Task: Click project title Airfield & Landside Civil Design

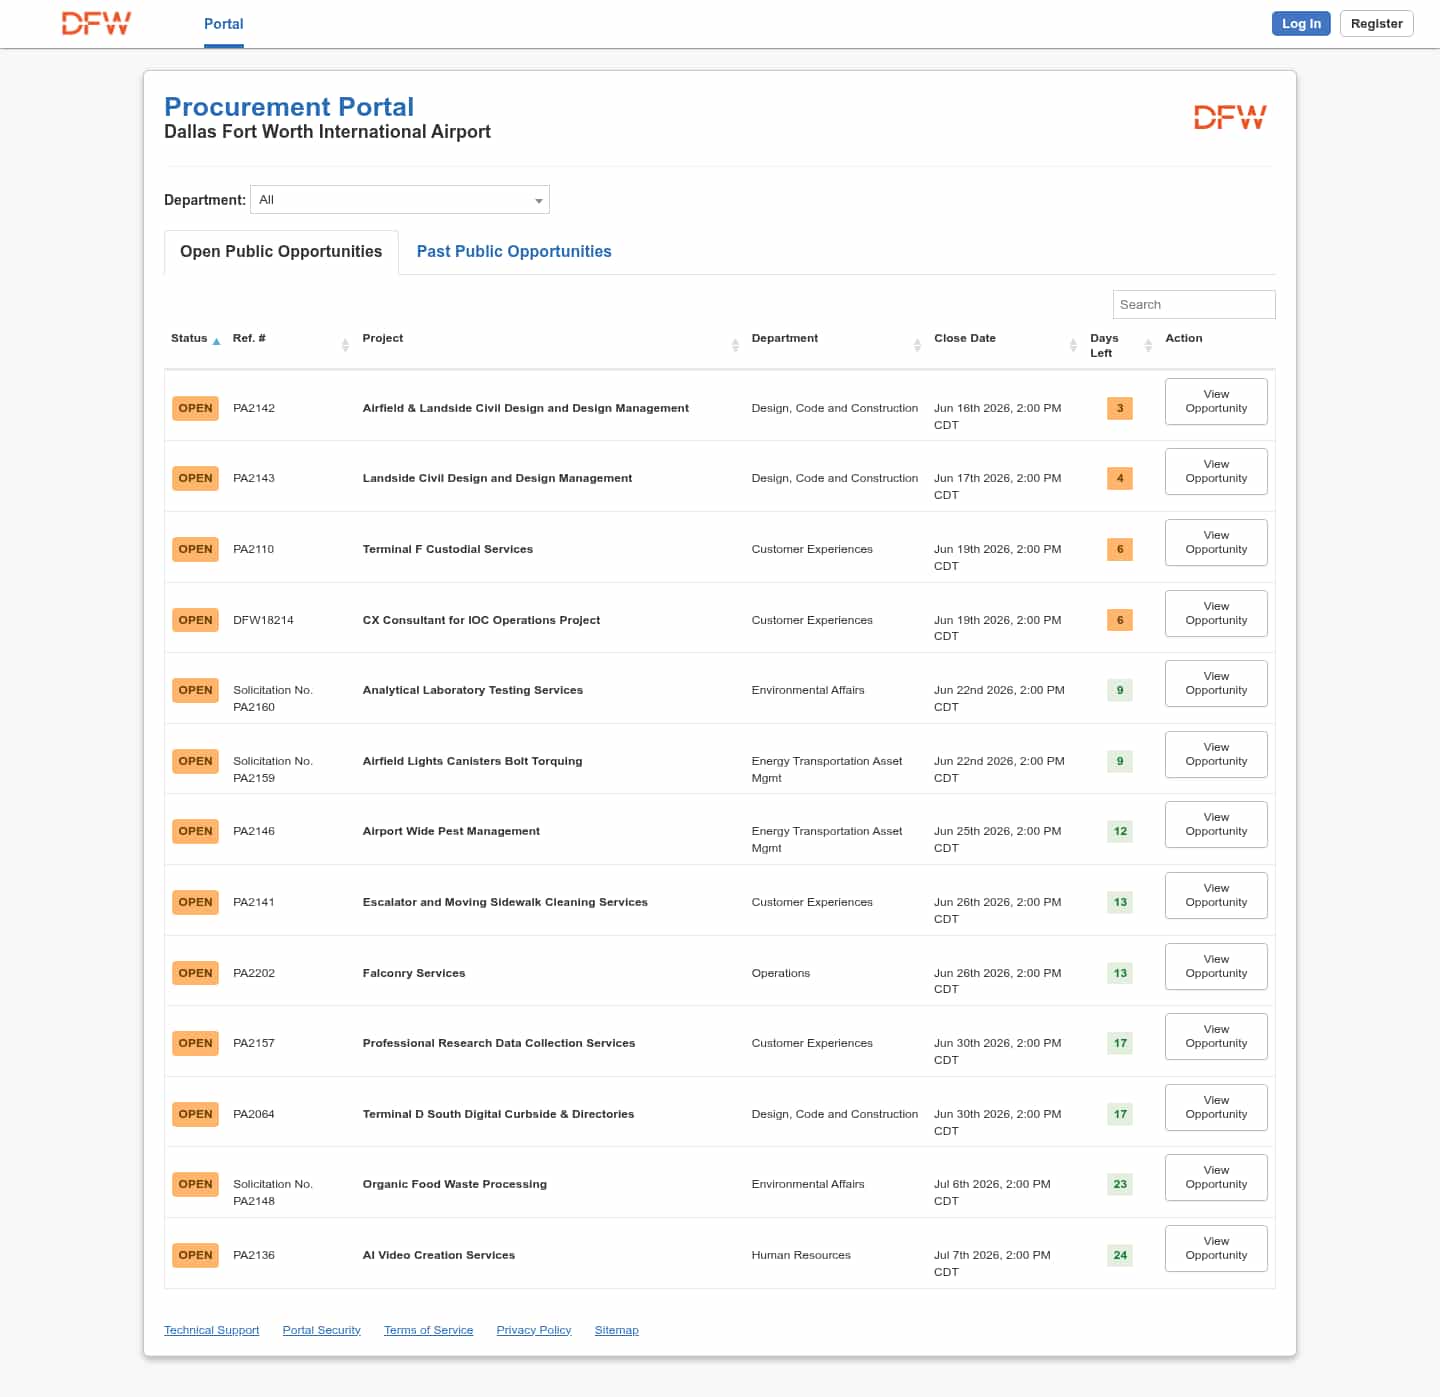Action: pos(525,408)
